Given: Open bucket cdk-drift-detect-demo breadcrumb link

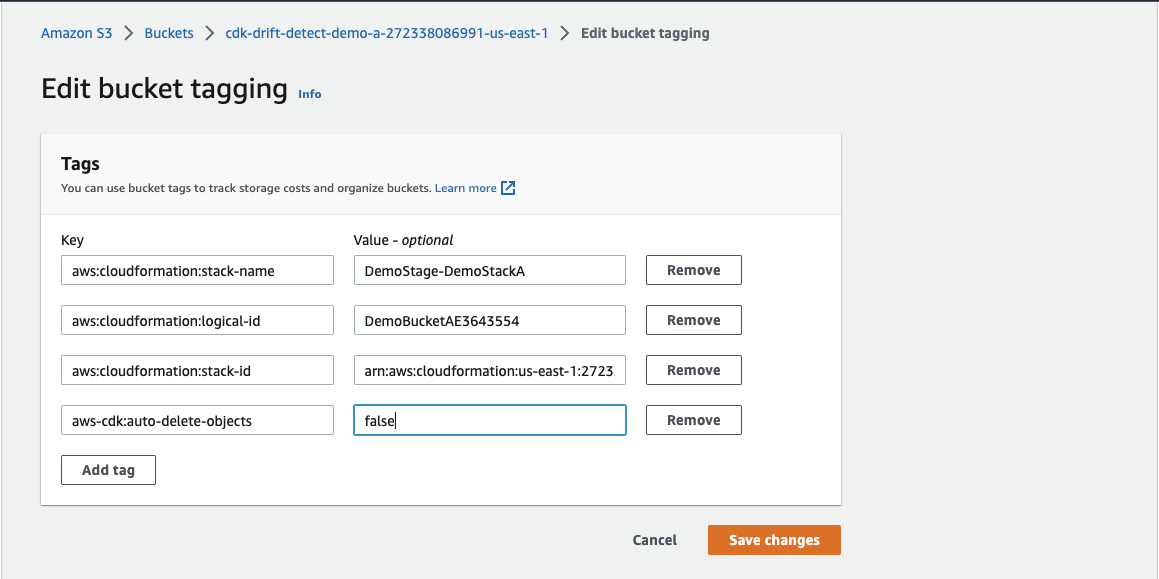Looking at the screenshot, I should coord(388,32).
